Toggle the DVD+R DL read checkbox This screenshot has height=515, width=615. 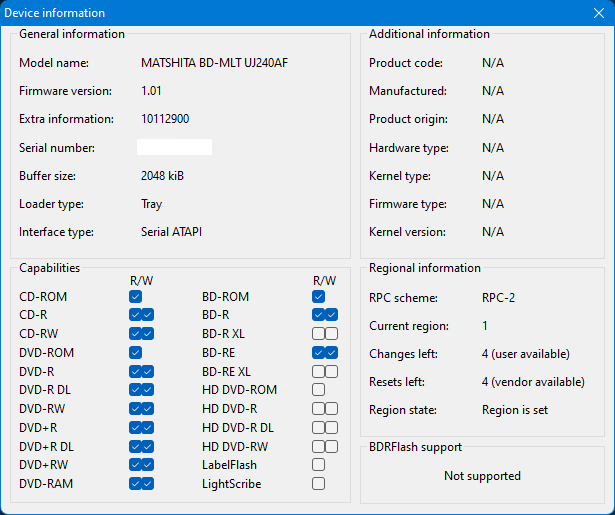pyautogui.click(x=135, y=446)
